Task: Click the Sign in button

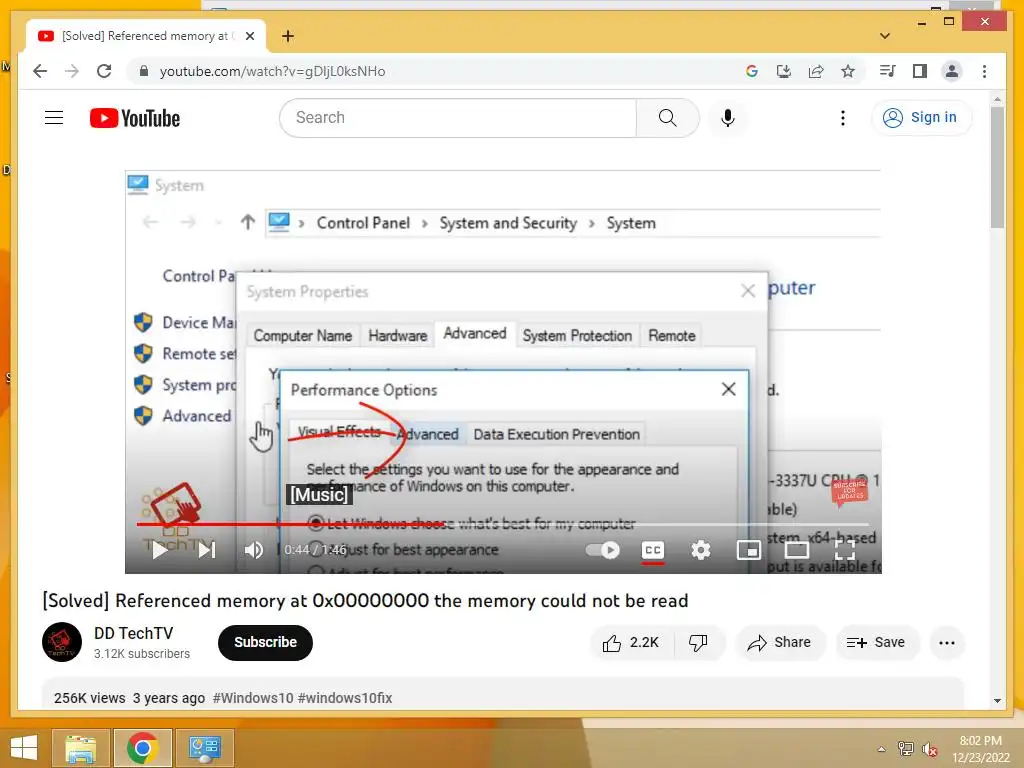Action: [x=921, y=118]
